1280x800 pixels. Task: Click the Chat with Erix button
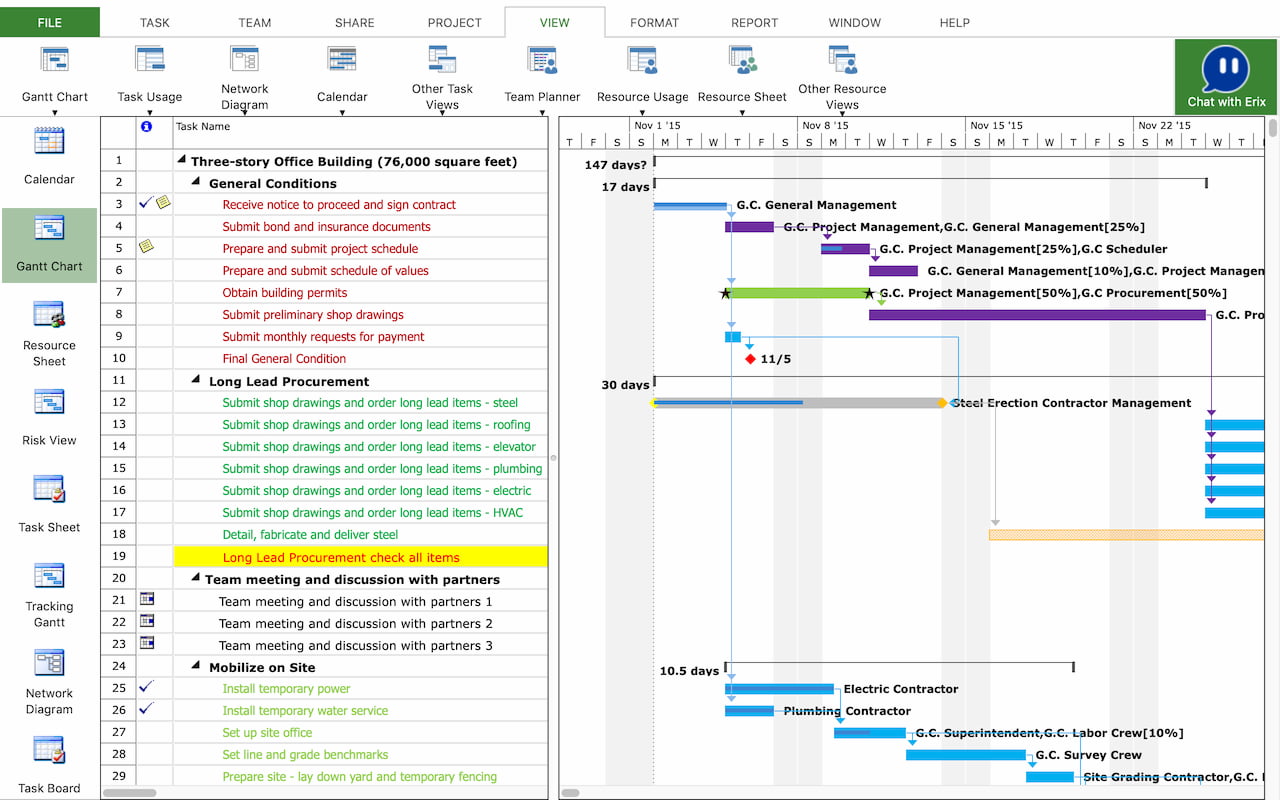coord(1225,75)
